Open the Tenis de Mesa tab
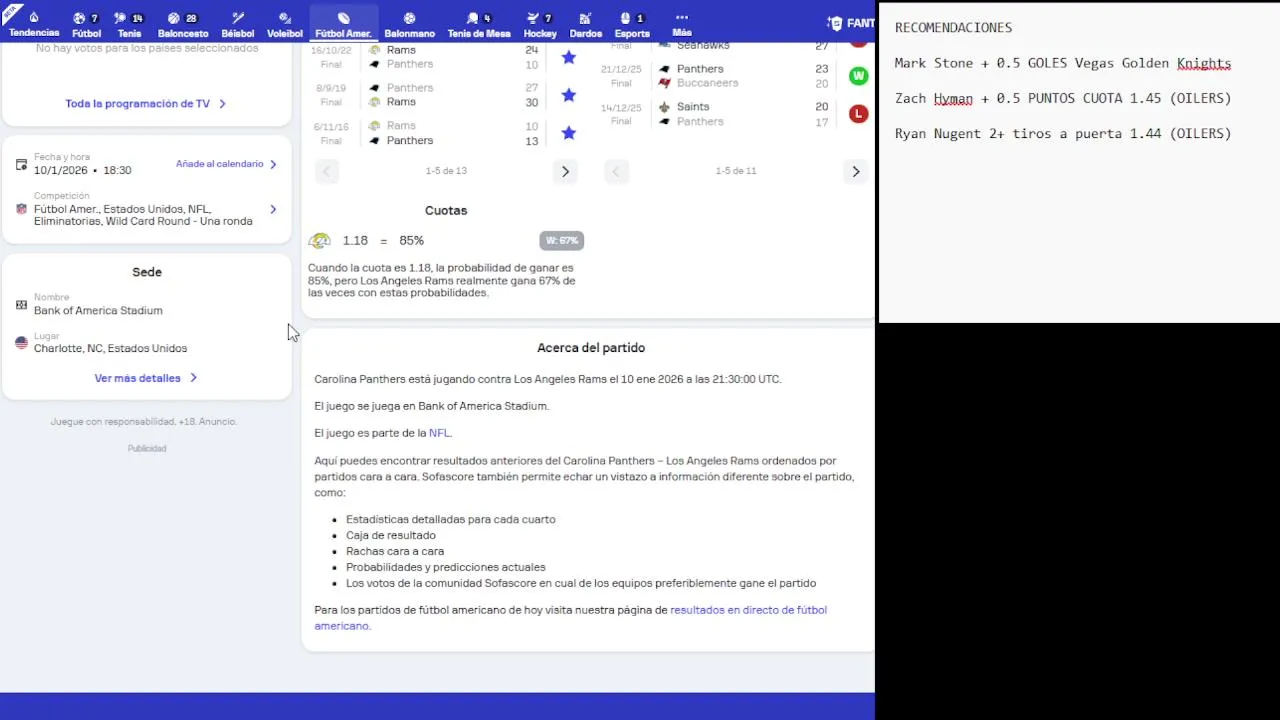 pyautogui.click(x=479, y=24)
